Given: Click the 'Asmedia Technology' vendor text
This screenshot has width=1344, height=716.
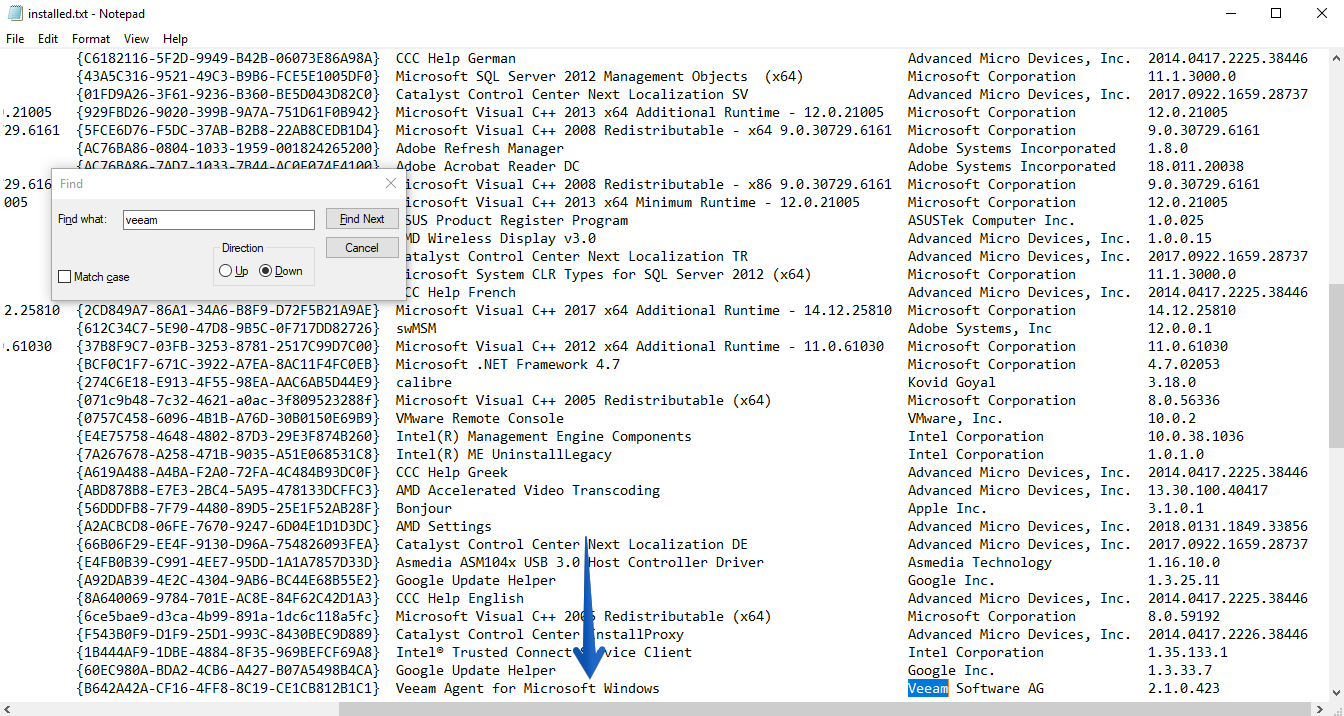Looking at the screenshot, I should (980, 562).
